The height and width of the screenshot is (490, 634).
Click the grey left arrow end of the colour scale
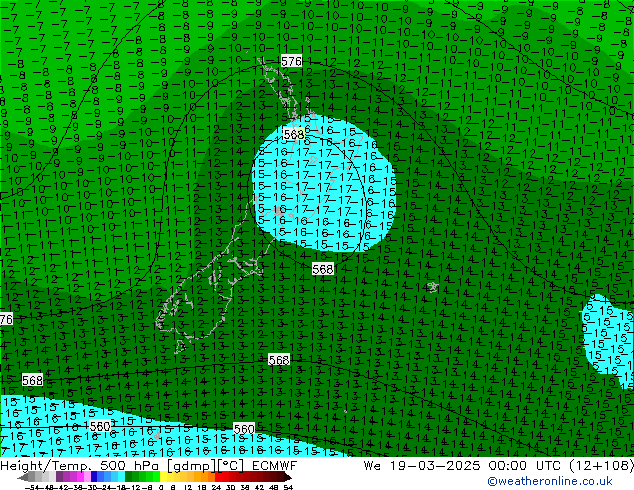[23, 477]
